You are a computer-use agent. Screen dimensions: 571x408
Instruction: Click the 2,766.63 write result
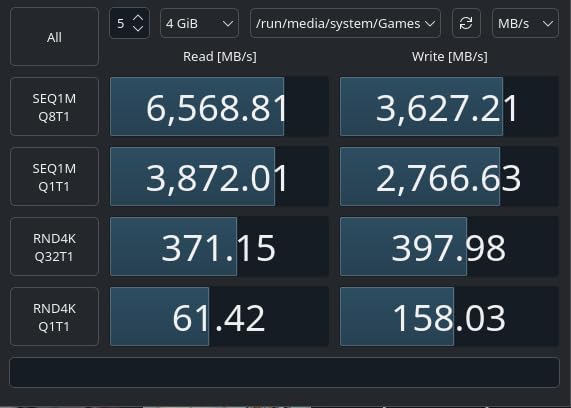(x=449, y=177)
